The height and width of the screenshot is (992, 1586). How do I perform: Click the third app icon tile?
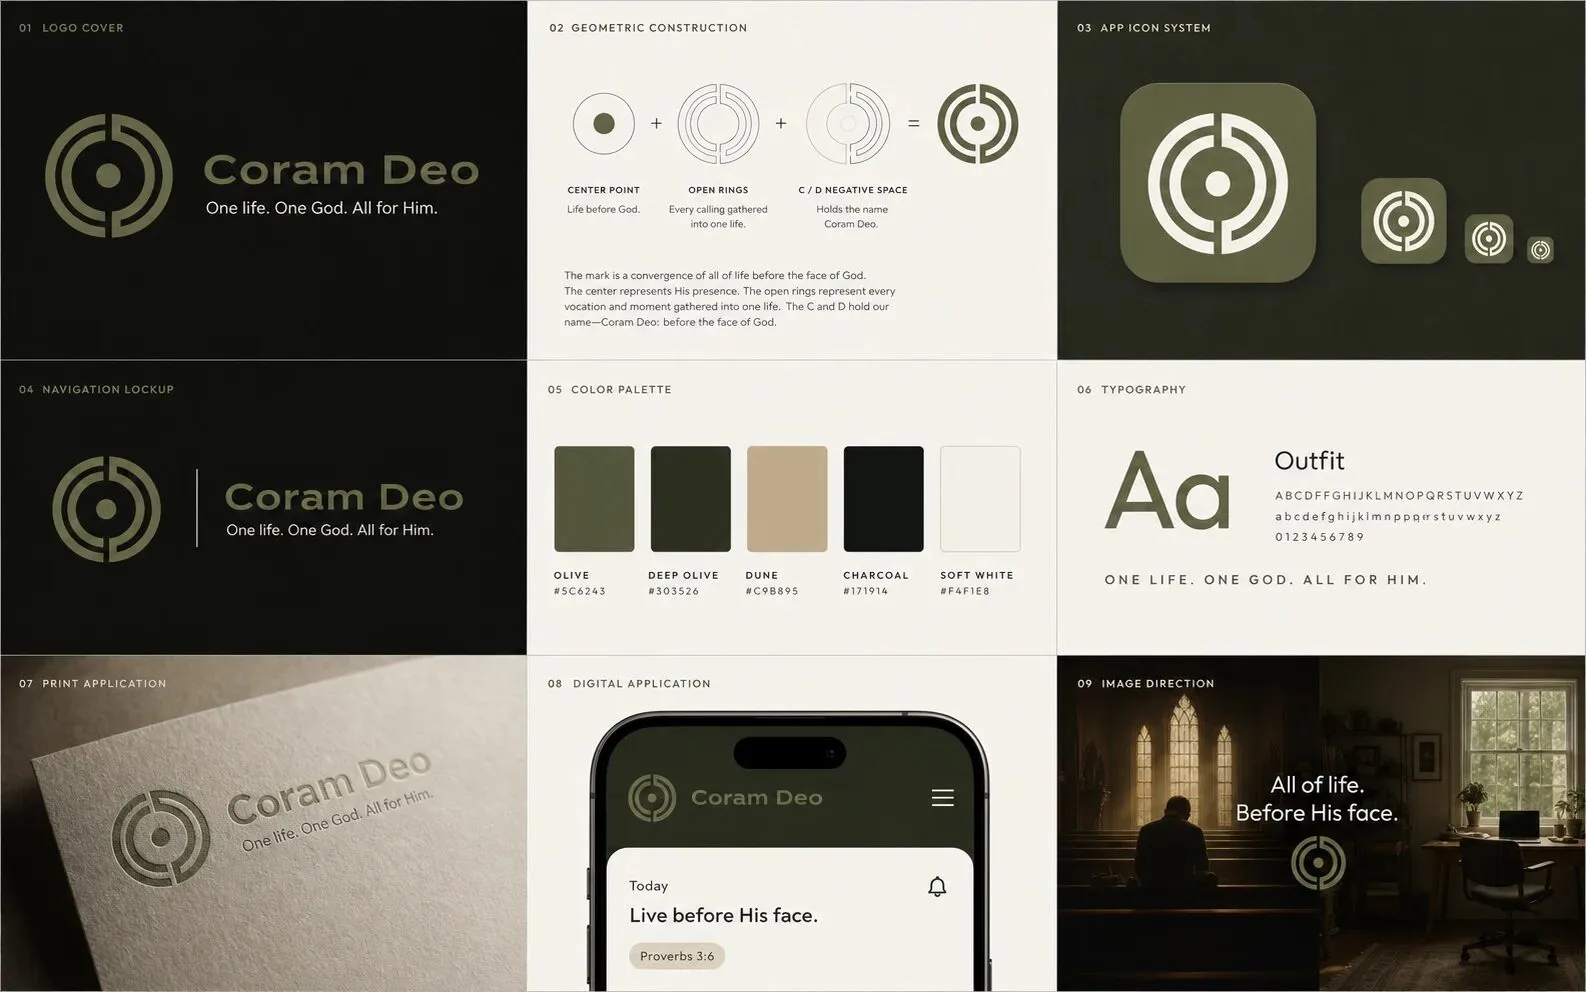tap(1489, 239)
